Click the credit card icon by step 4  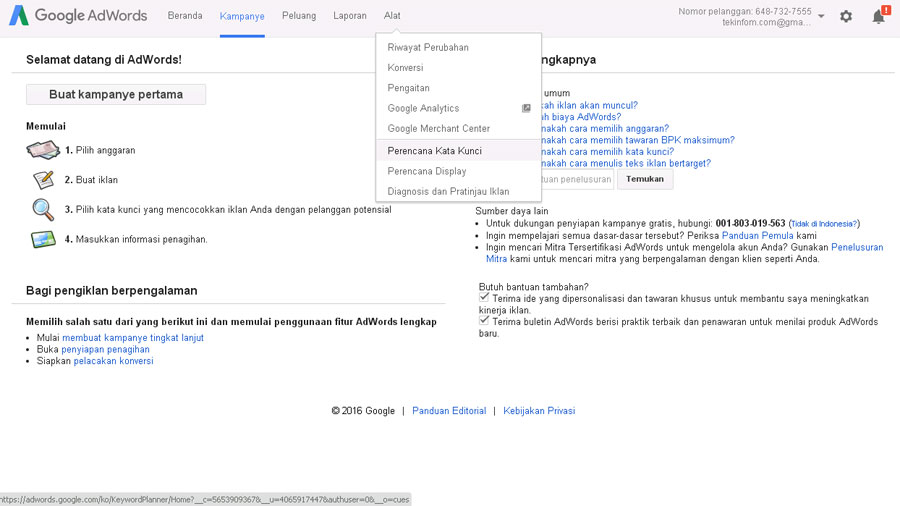[x=43, y=239]
